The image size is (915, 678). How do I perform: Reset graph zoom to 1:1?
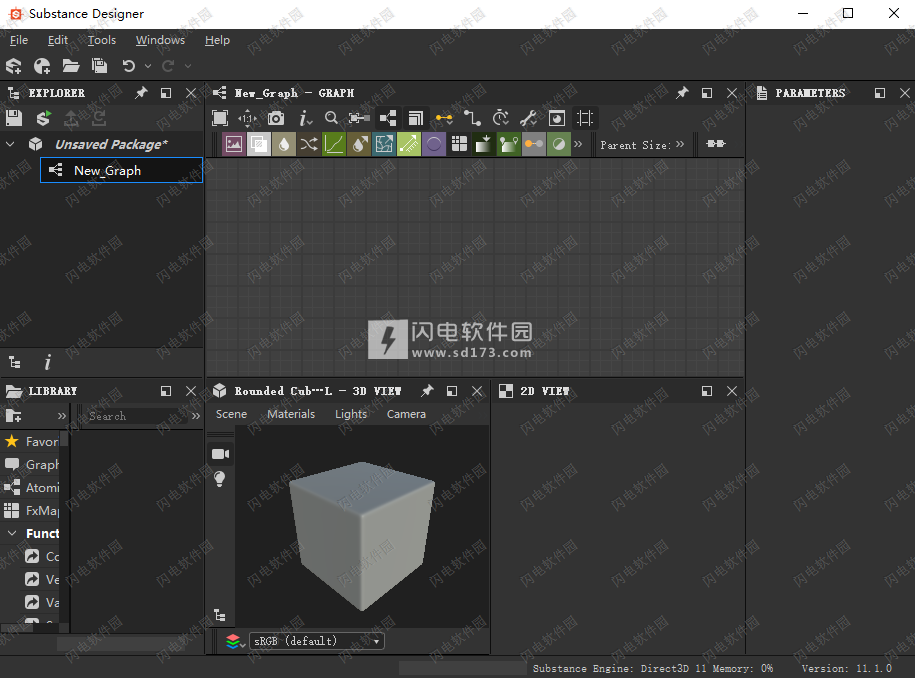pyautogui.click(x=247, y=118)
